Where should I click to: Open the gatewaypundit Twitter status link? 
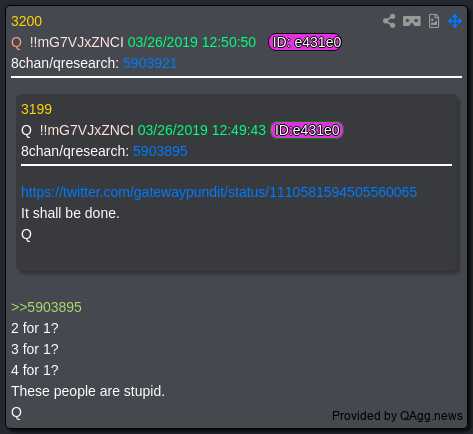pyautogui.click(x=219, y=192)
